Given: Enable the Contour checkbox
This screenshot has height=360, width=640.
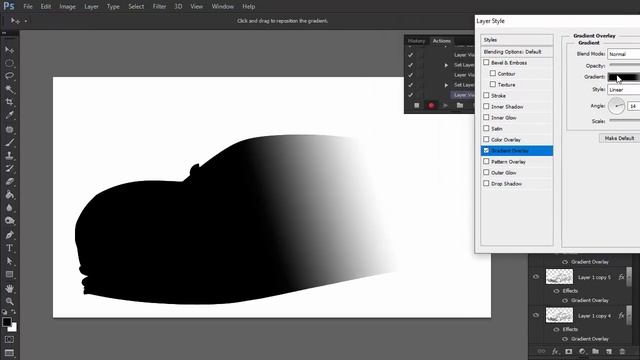Looking at the screenshot, I should tap(493, 73).
